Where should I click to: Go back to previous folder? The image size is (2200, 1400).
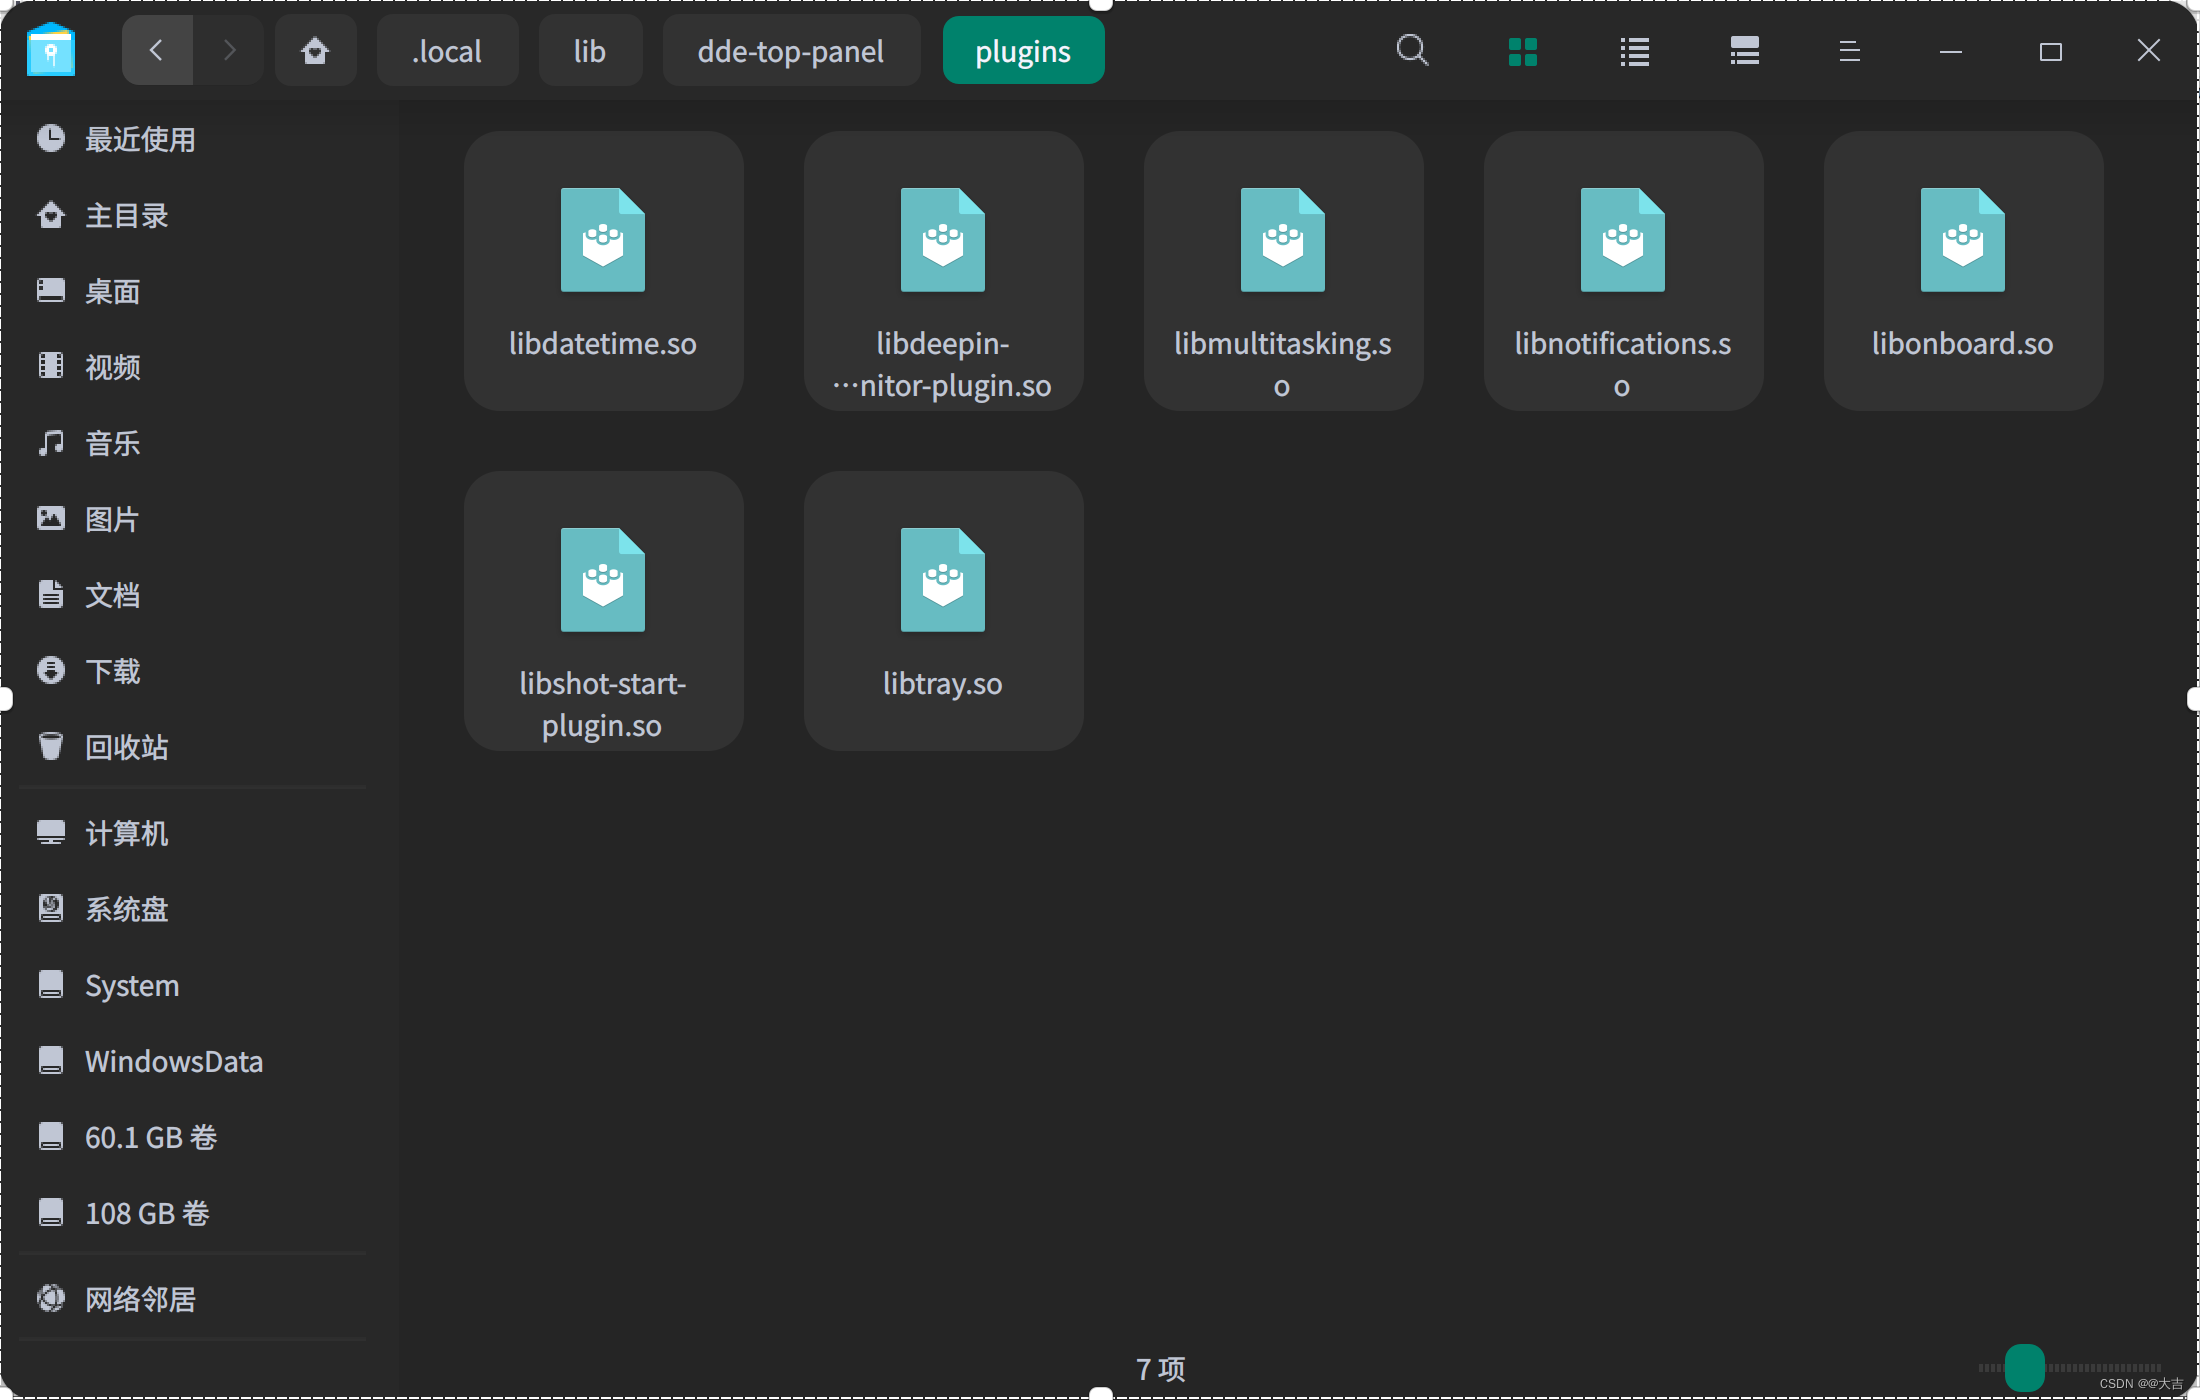157,50
